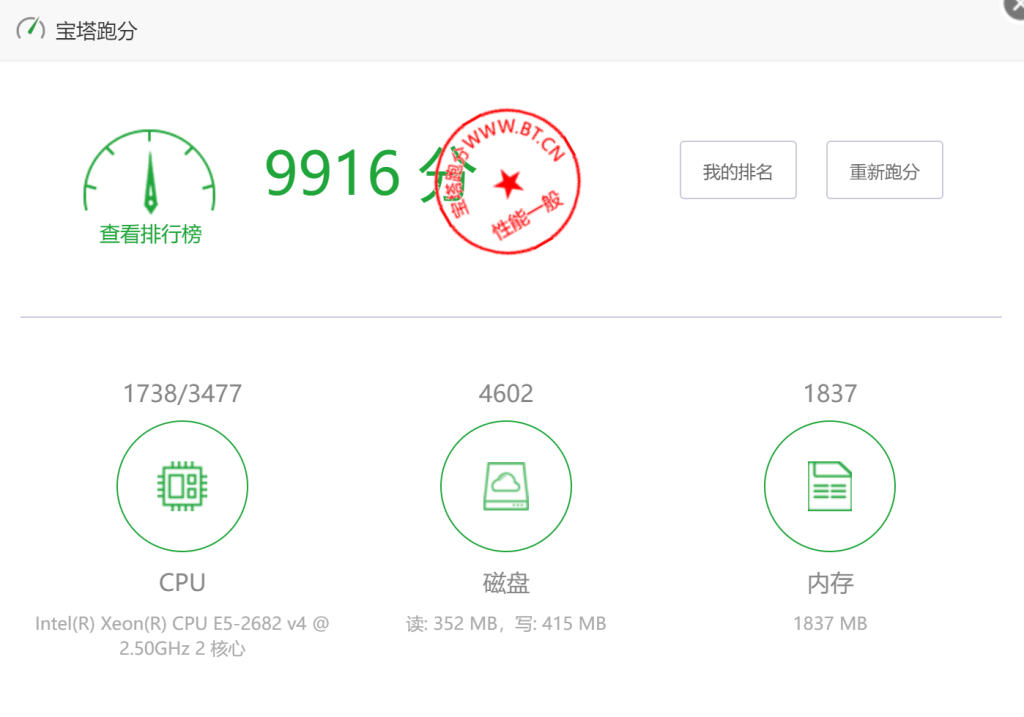This screenshot has height=717, width=1024.
Task: Click the Intel Xeon E5-2682 CPU description
Action: (182, 636)
